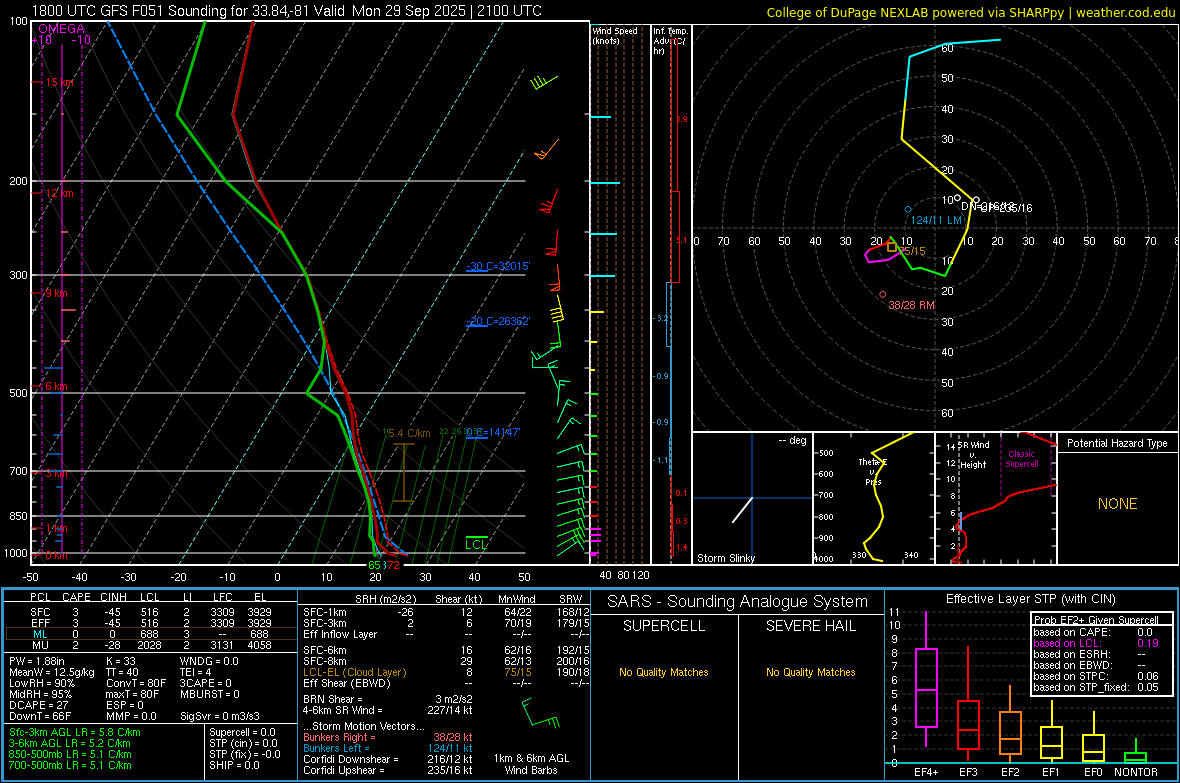Click the 5.4 C/km lapse rate label
The width and height of the screenshot is (1180, 783).
[408, 433]
